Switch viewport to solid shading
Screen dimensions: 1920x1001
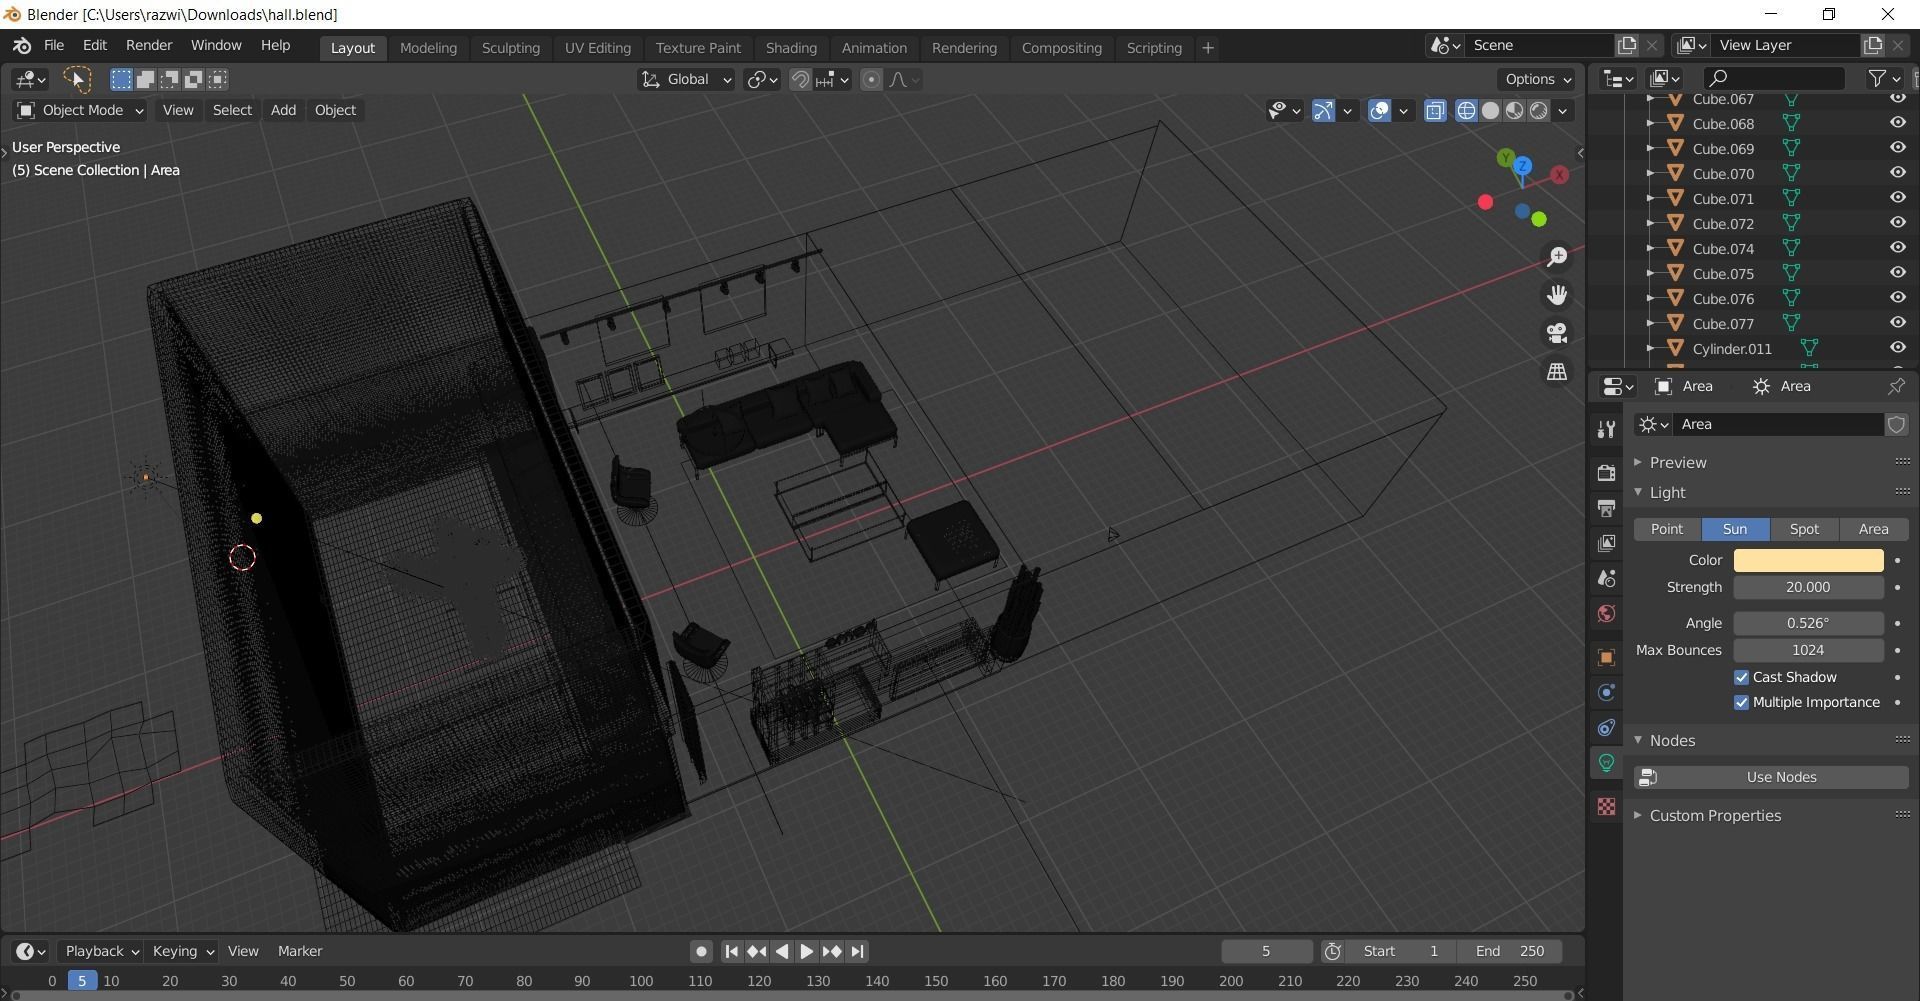pyautogui.click(x=1491, y=111)
